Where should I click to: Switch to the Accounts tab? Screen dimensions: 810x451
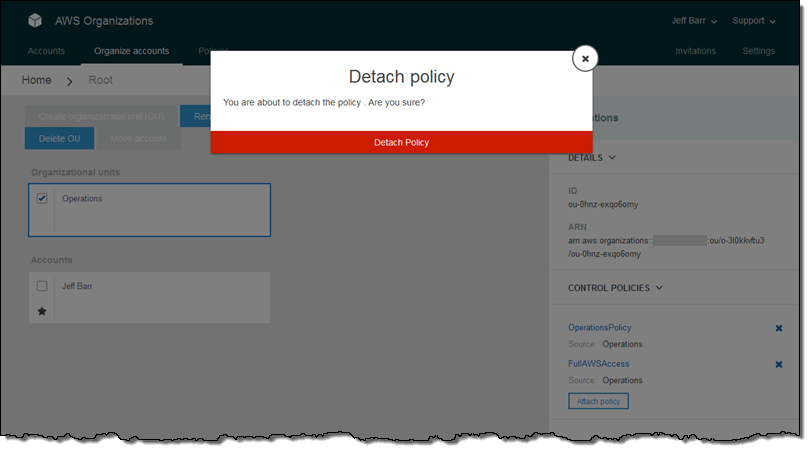coord(46,51)
